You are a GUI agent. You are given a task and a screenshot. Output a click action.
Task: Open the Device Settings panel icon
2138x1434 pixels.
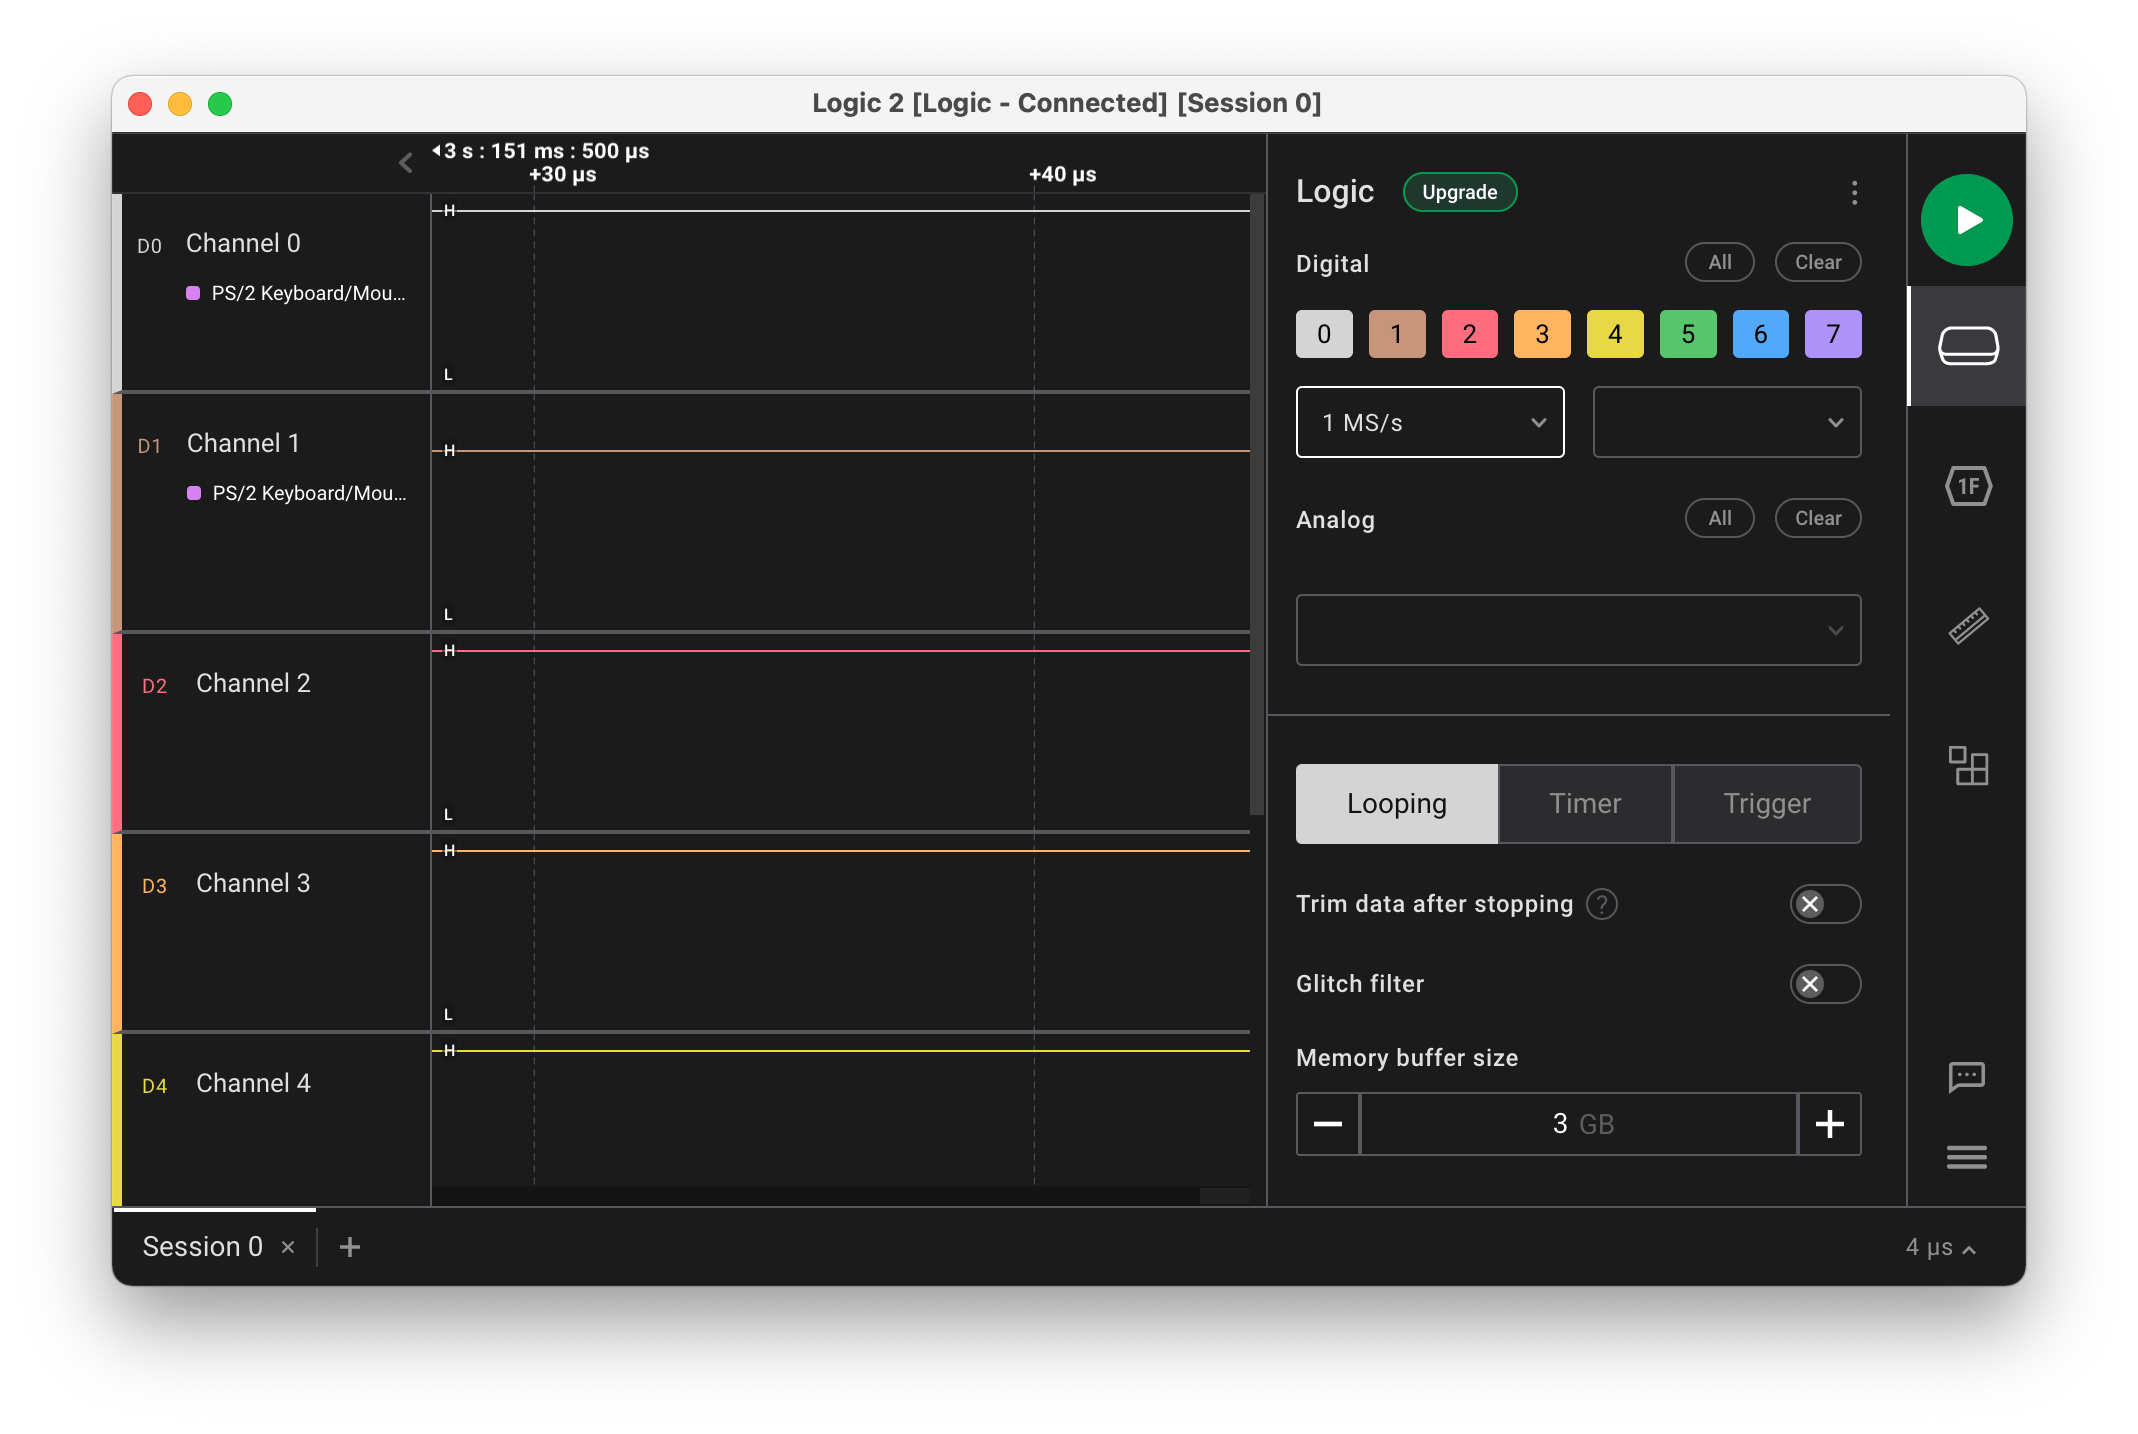point(1968,346)
